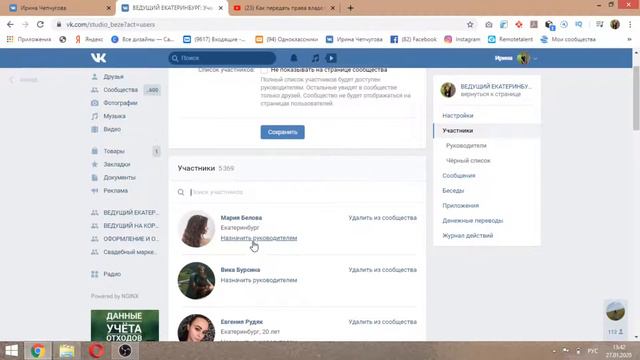Screen dimensions: 640x360
Task: Open Blacklist in the community menu
Action: tap(468, 161)
